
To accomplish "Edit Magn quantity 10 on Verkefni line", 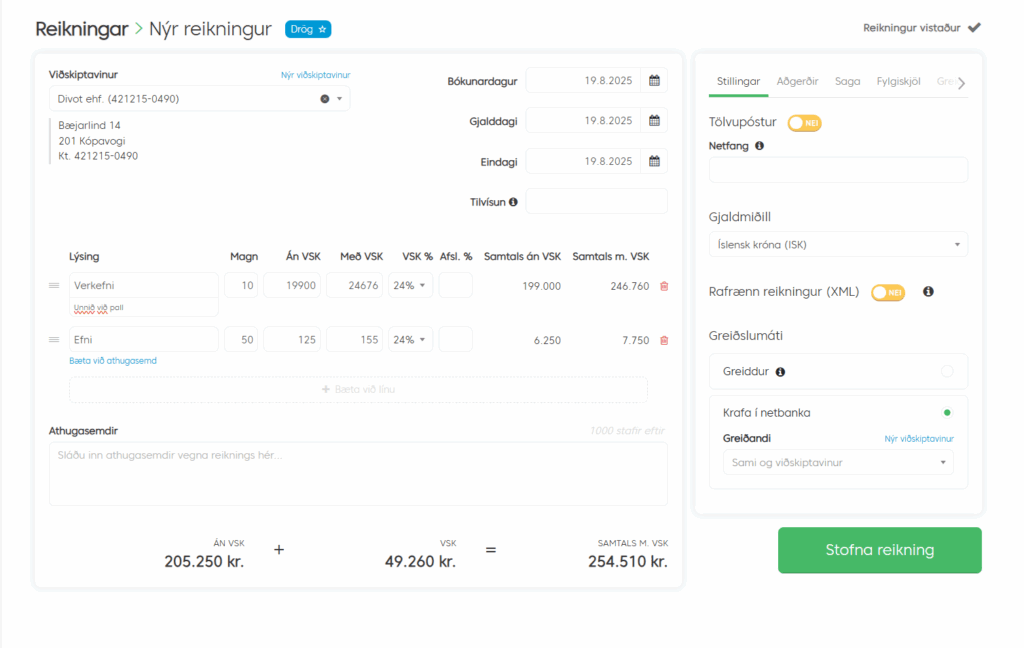I will 241,285.
